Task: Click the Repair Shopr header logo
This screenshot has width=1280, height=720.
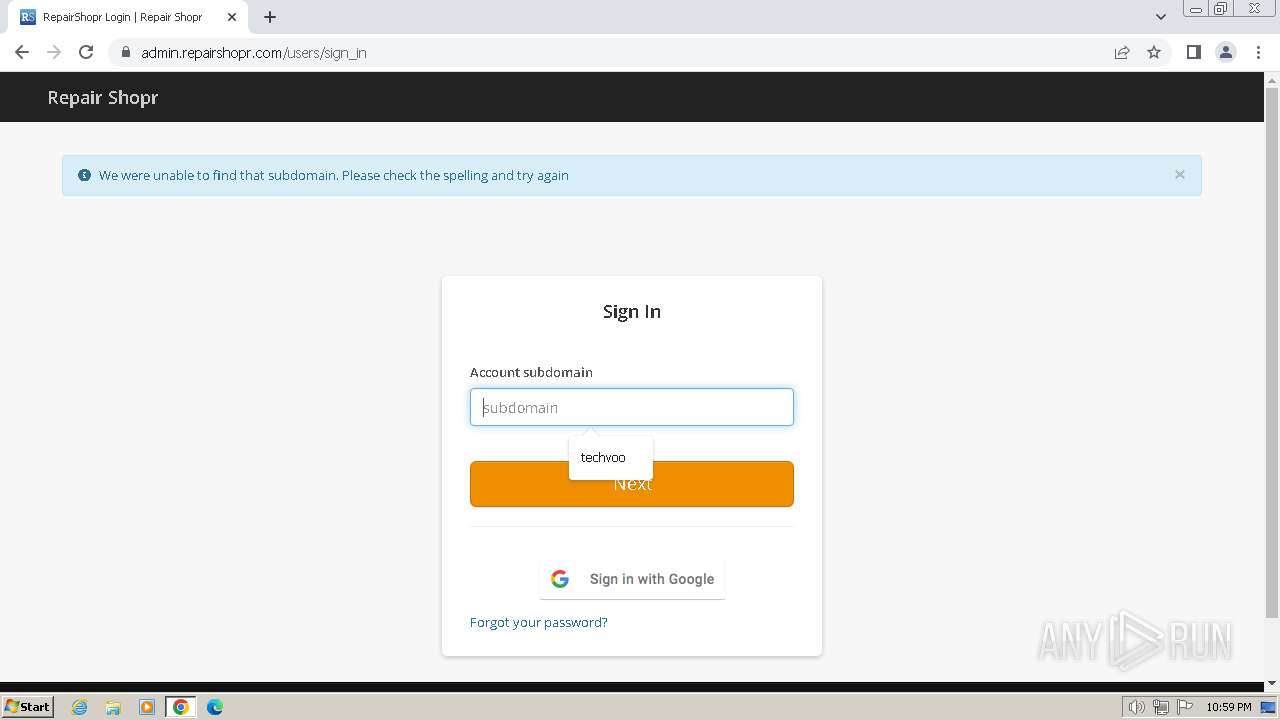Action: pyautogui.click(x=103, y=97)
